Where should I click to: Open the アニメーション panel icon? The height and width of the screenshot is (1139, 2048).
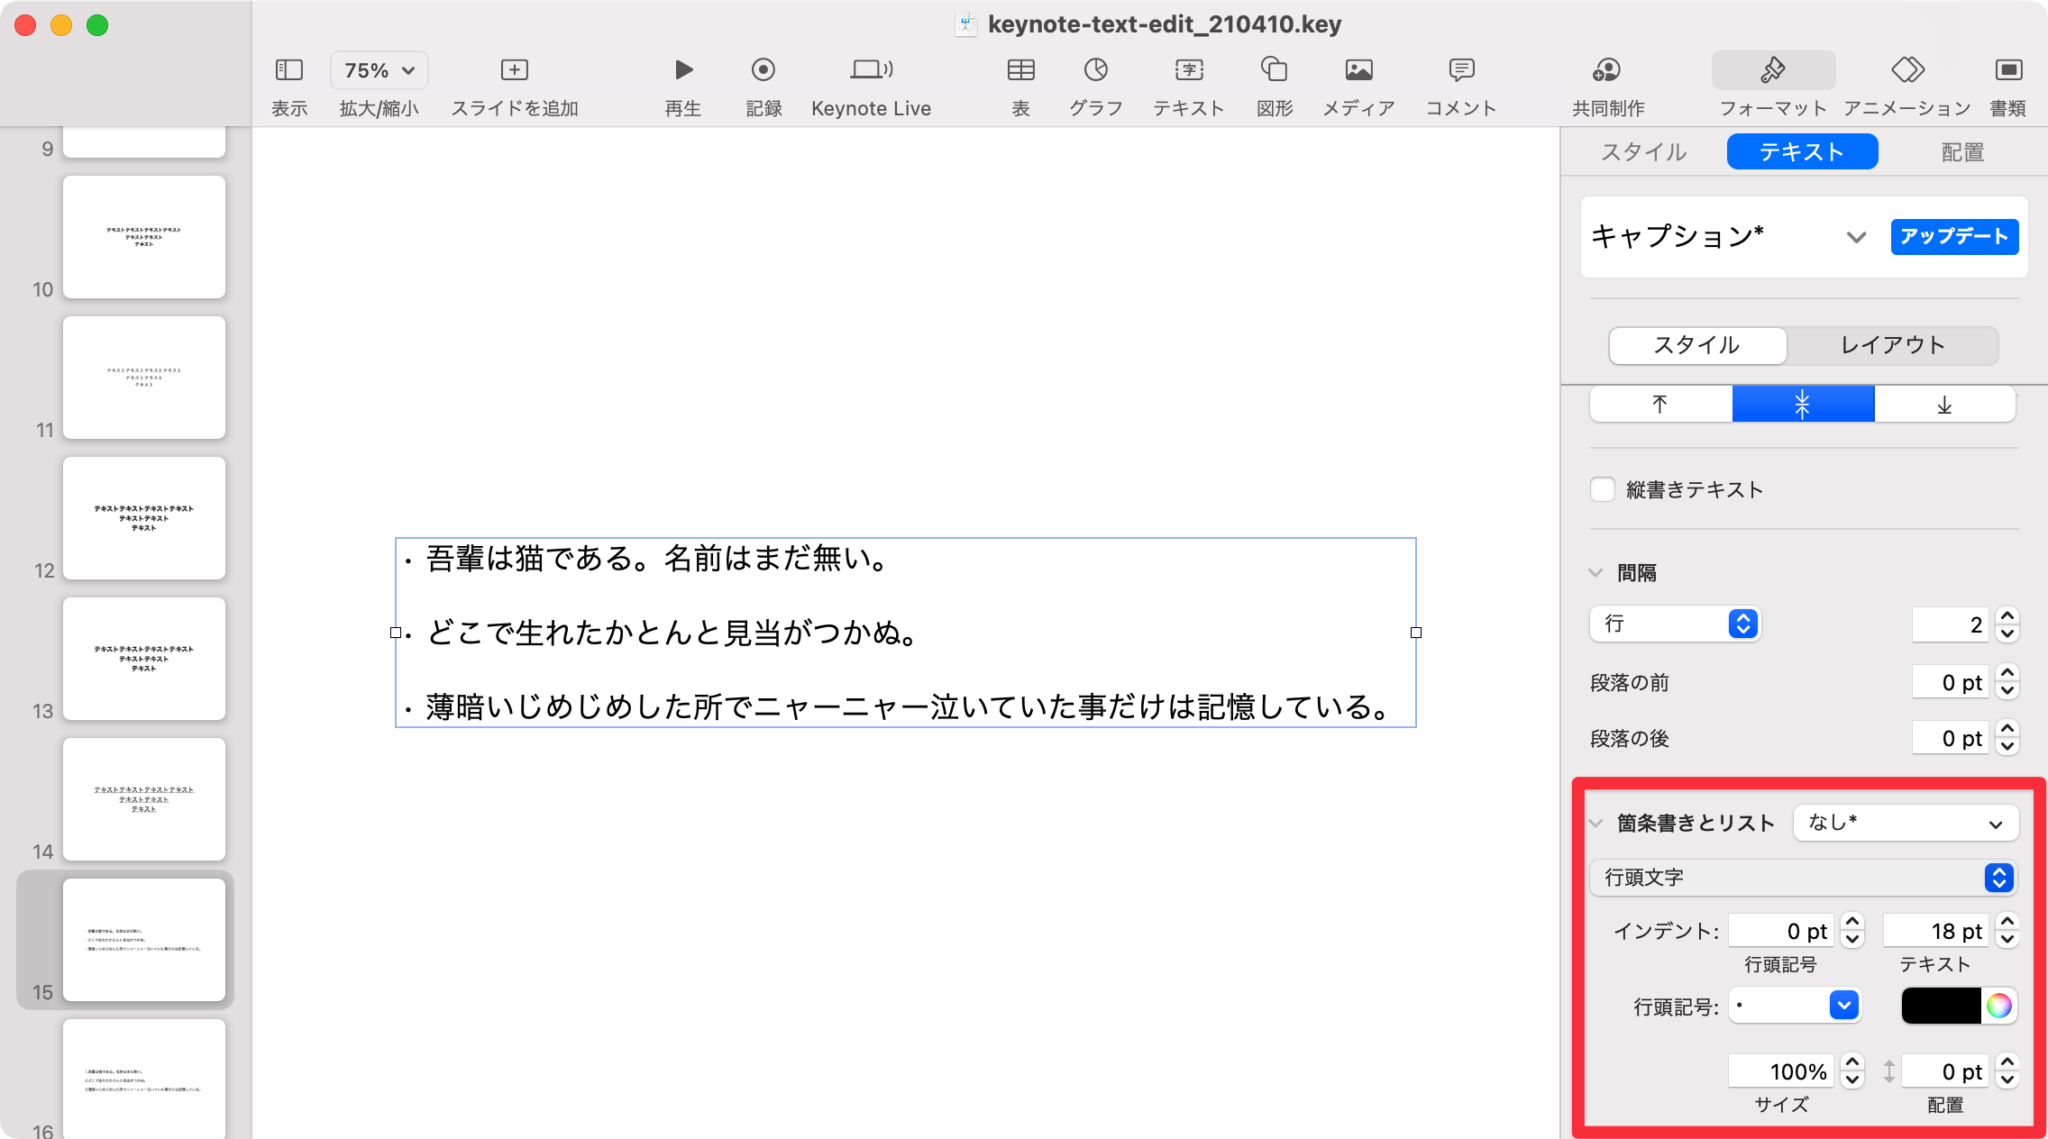click(x=1906, y=70)
